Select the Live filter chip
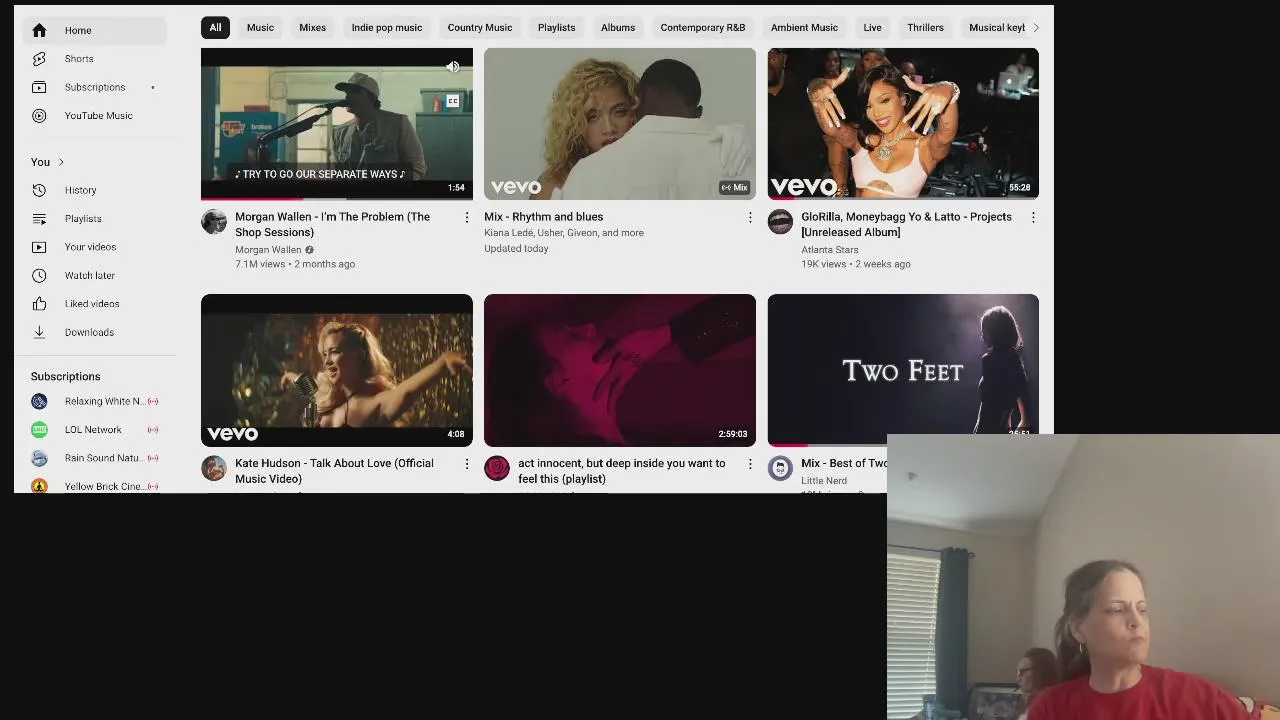The width and height of the screenshot is (1280, 720). click(872, 28)
